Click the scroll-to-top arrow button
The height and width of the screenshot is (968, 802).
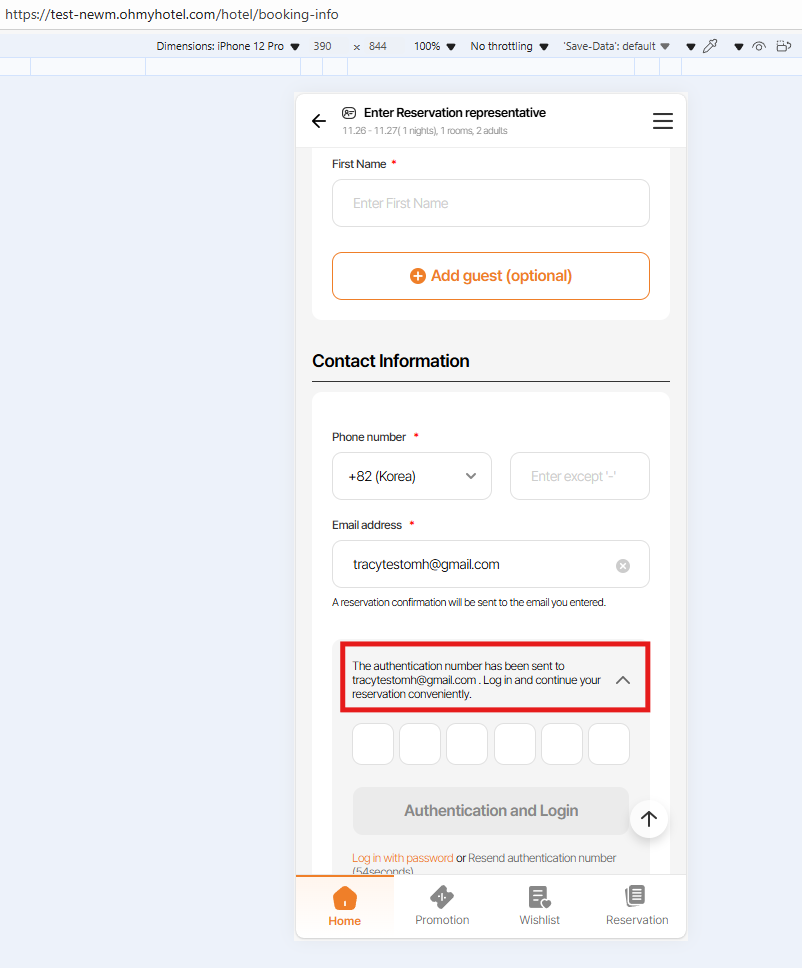tap(649, 819)
